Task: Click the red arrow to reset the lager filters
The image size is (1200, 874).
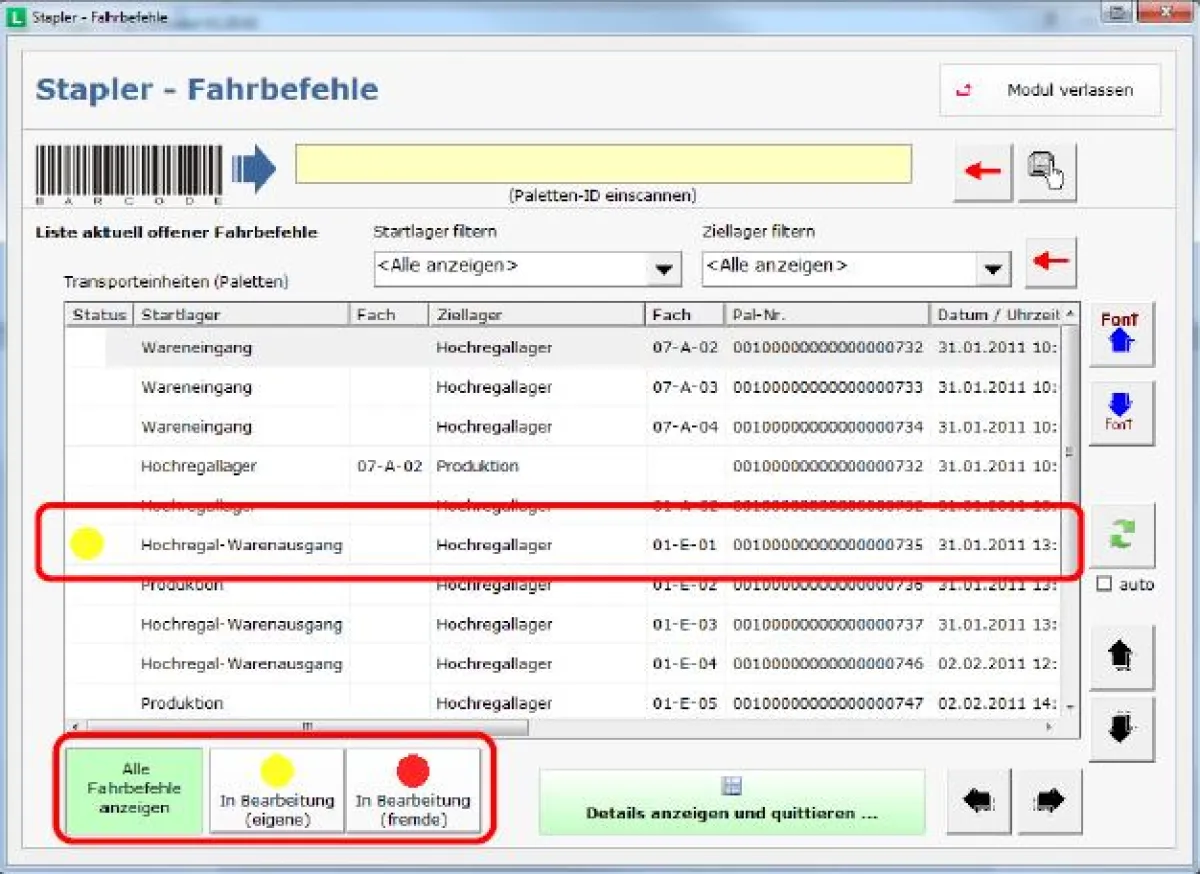Action: coord(1051,262)
